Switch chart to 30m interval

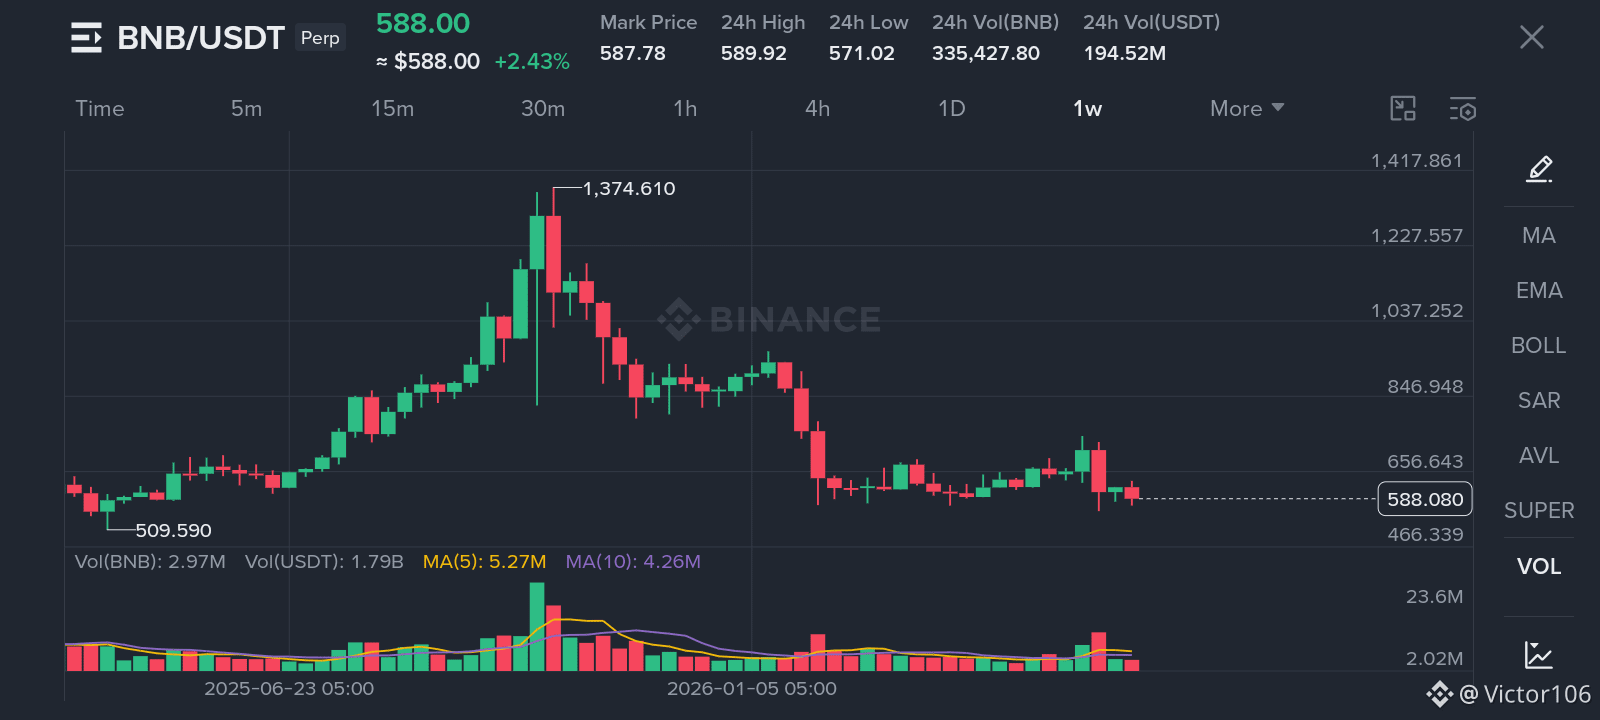coord(543,108)
